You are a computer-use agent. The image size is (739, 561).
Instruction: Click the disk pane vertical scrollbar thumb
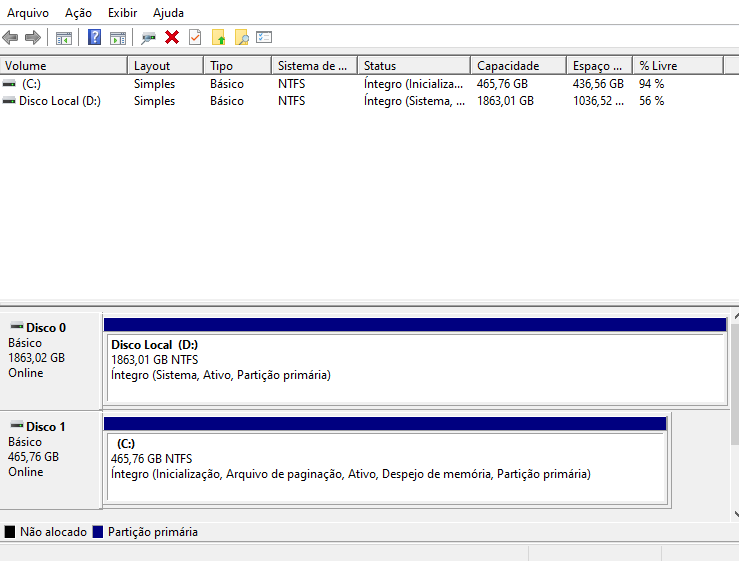pos(735,383)
